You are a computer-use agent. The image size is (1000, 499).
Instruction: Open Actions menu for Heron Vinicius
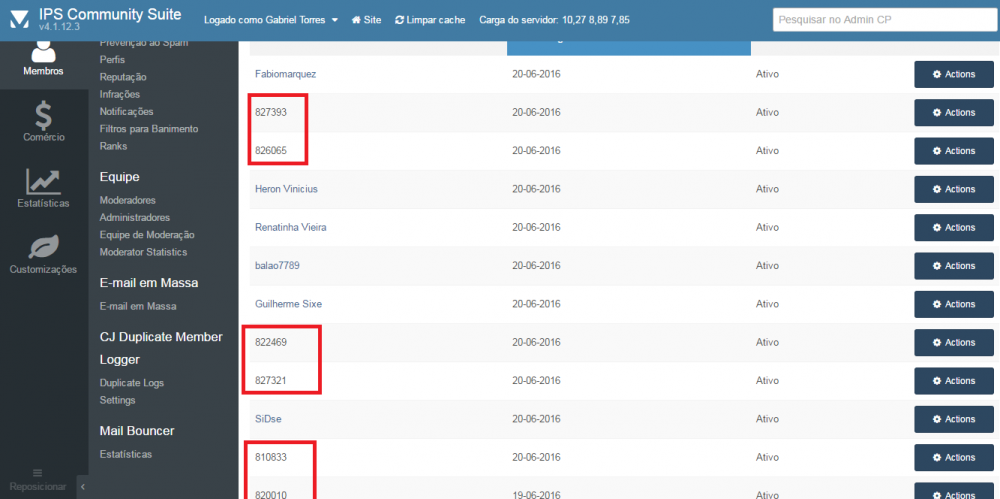coord(953,189)
